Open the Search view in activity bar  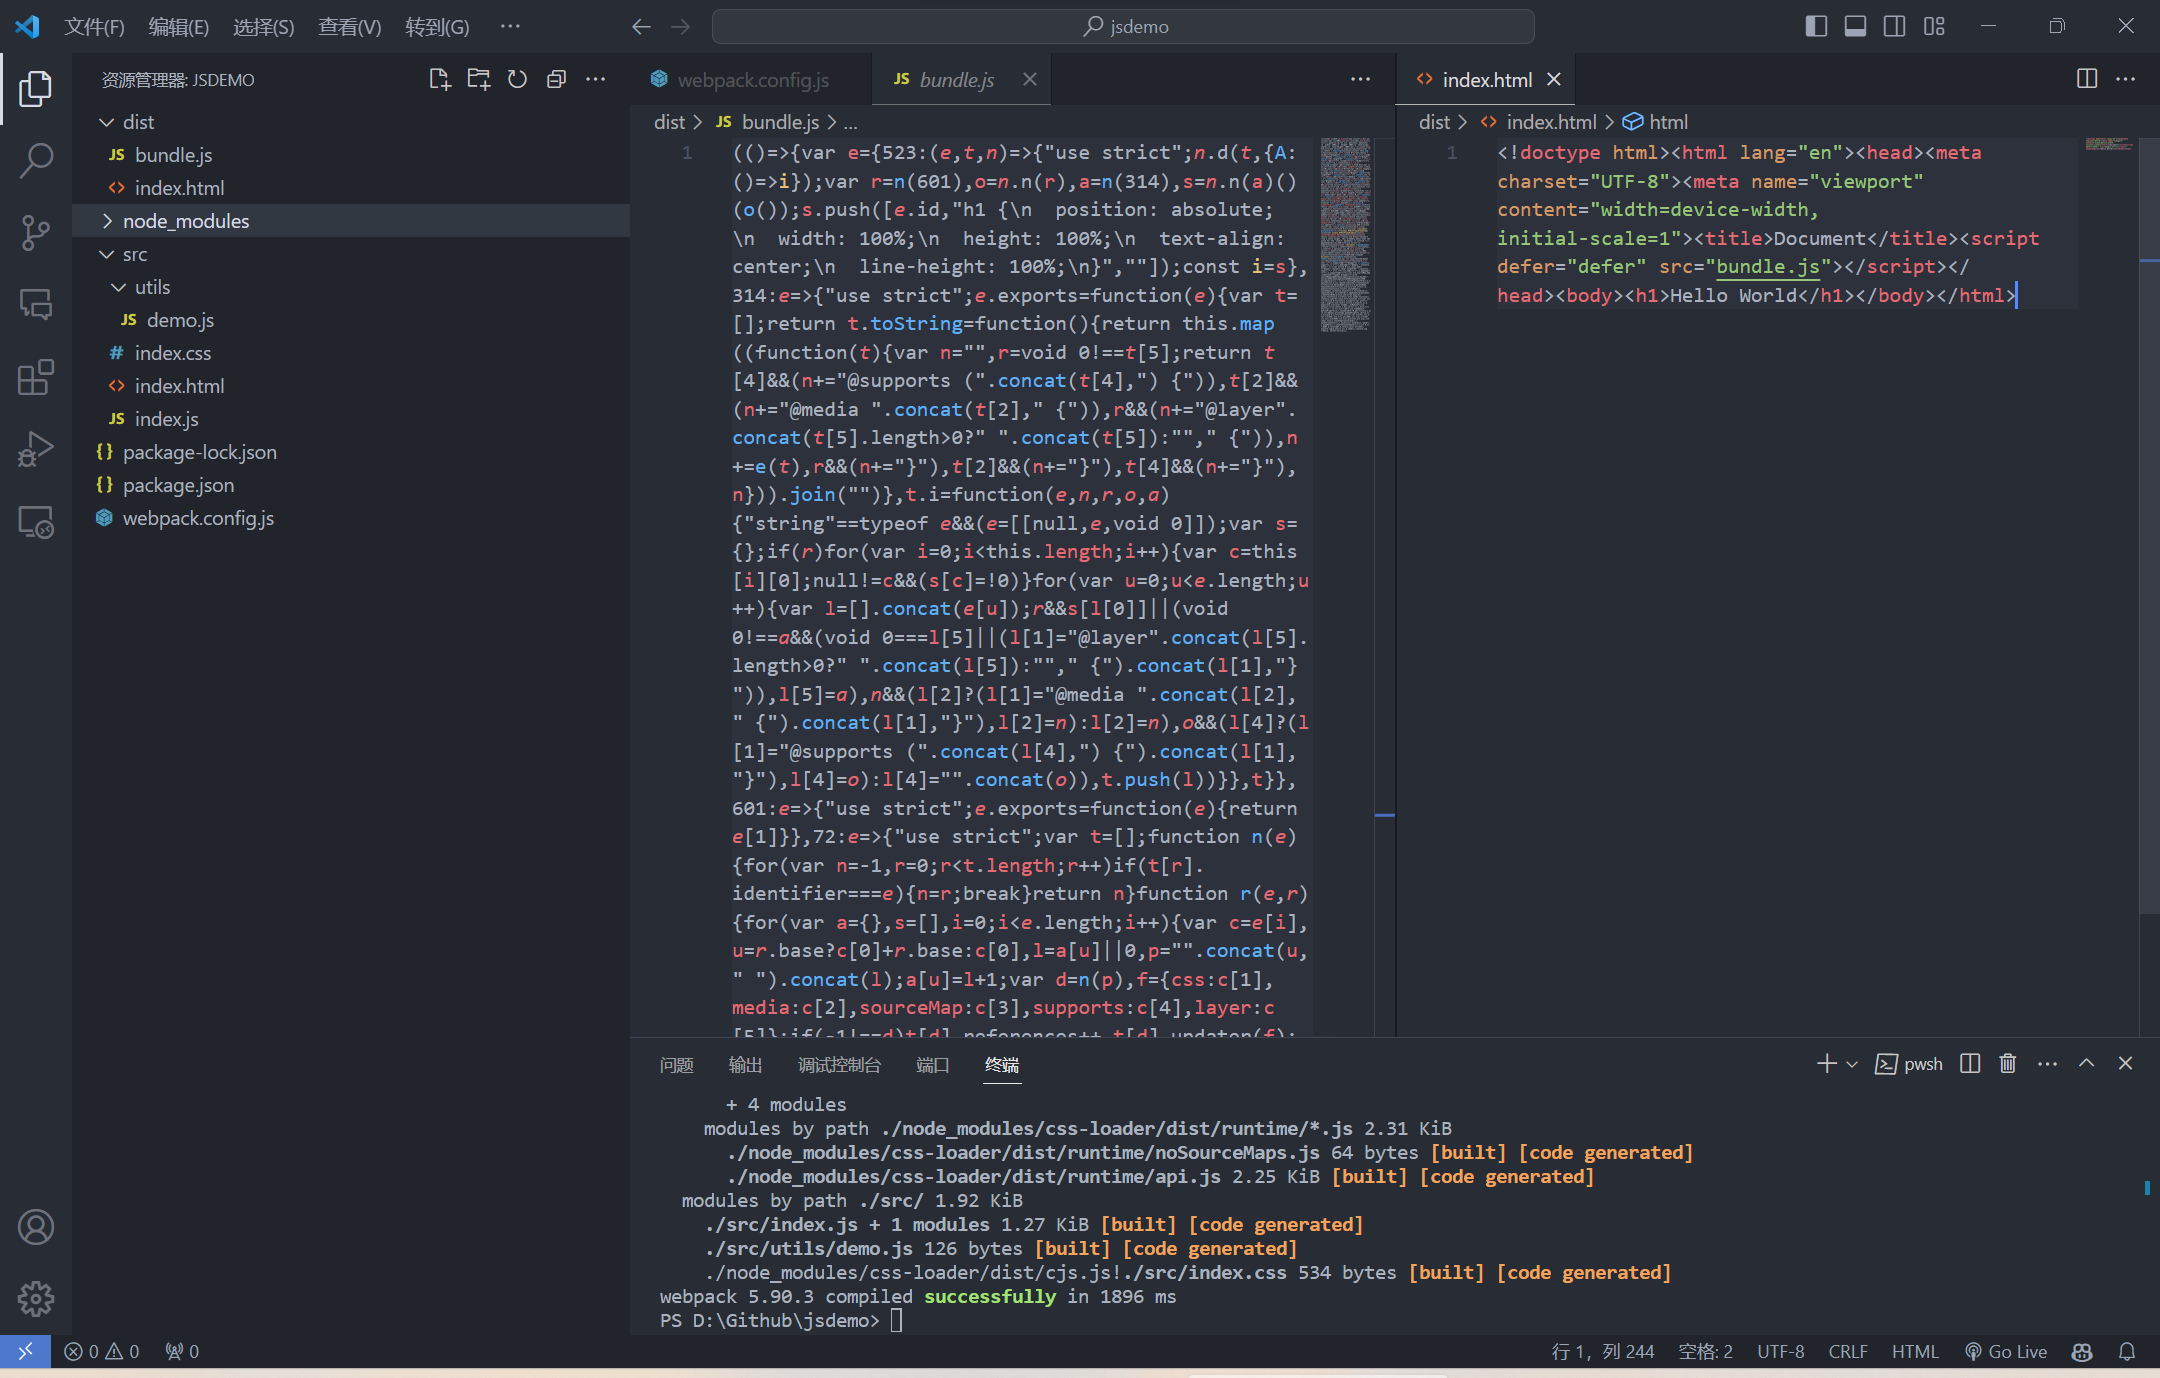(x=36, y=160)
